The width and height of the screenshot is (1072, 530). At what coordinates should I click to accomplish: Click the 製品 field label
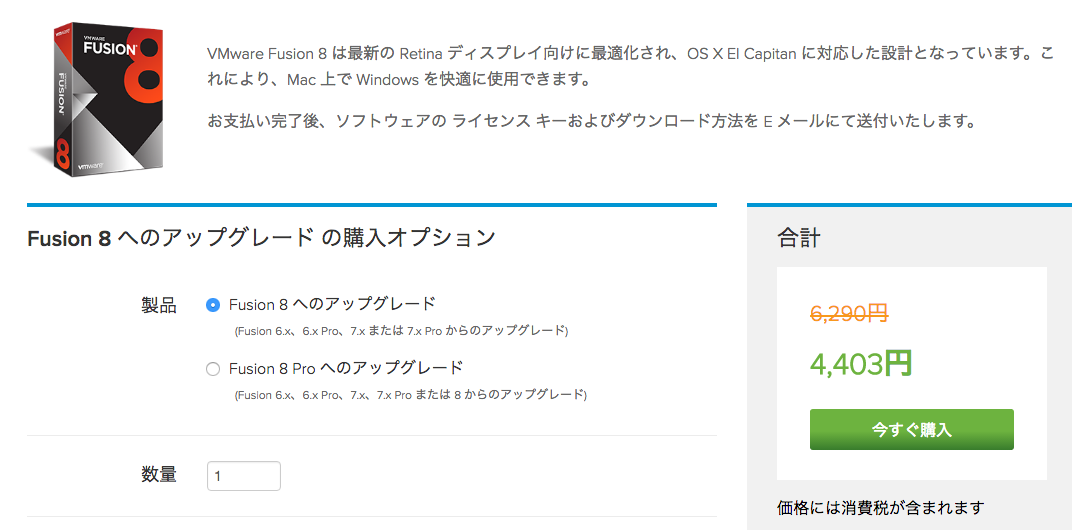coord(159,305)
